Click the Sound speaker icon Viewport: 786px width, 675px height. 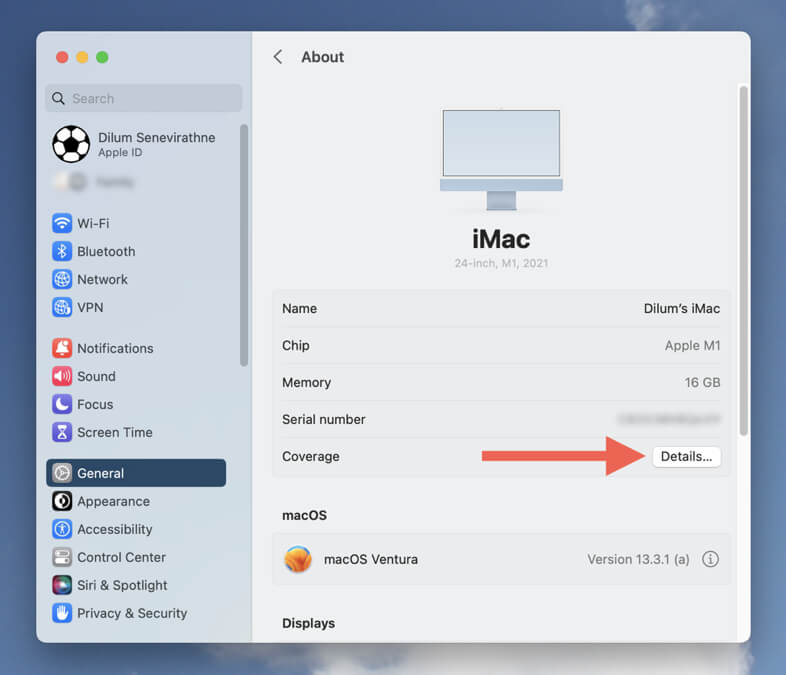tap(62, 376)
